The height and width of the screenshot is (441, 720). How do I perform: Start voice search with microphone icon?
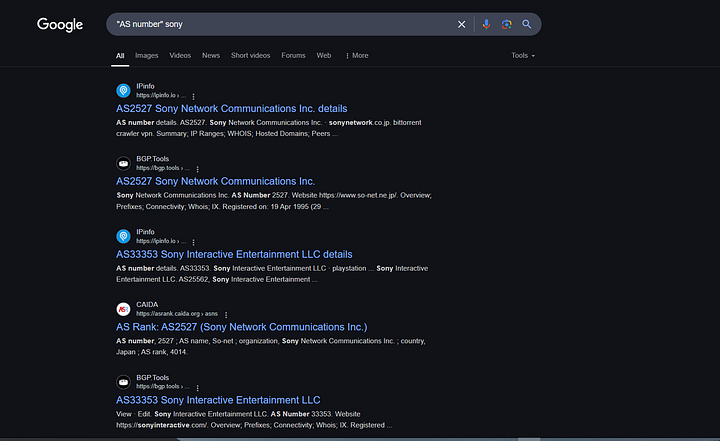(x=486, y=24)
